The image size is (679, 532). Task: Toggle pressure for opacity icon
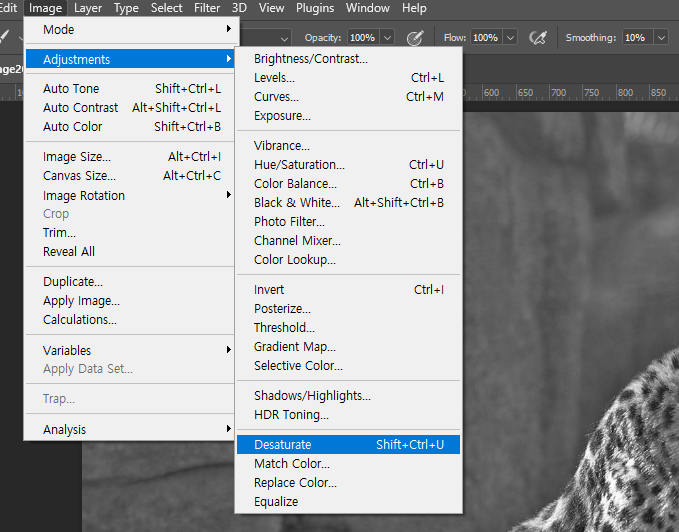[x=415, y=38]
